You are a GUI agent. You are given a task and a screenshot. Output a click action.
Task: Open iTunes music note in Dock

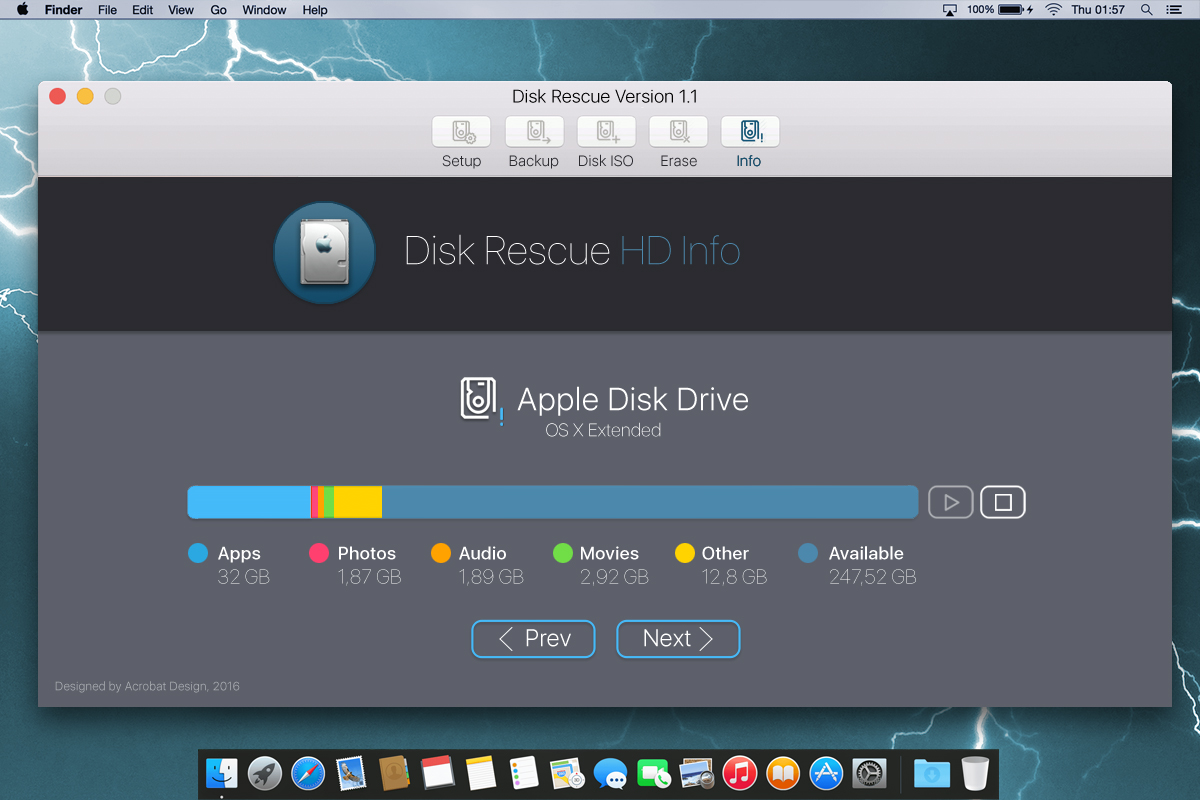coord(740,773)
